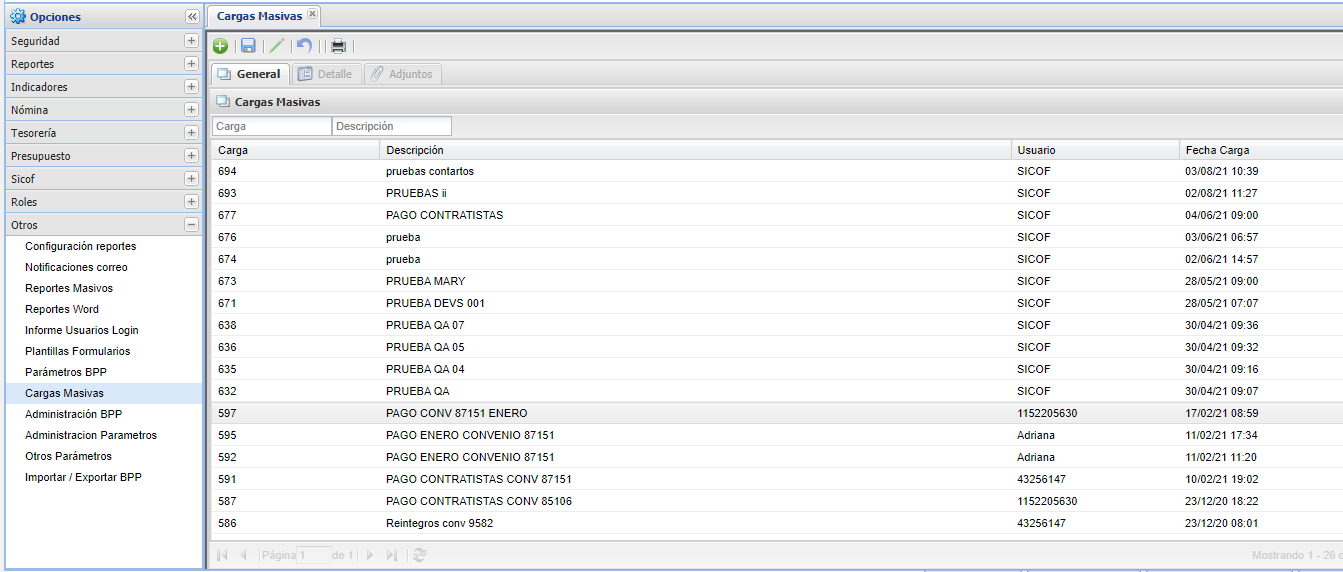1343x572 pixels.
Task: Click the blue undo arrow icon
Action: tap(305, 46)
